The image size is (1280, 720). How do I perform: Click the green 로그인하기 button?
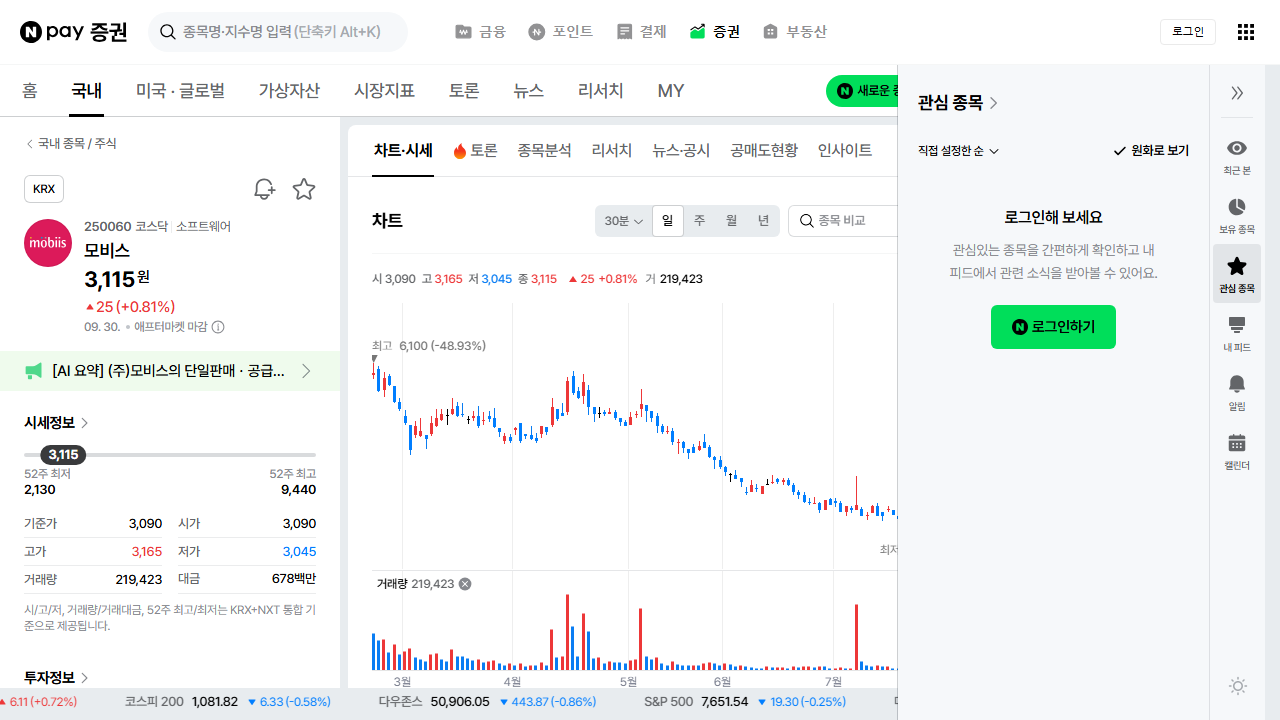click(1053, 327)
